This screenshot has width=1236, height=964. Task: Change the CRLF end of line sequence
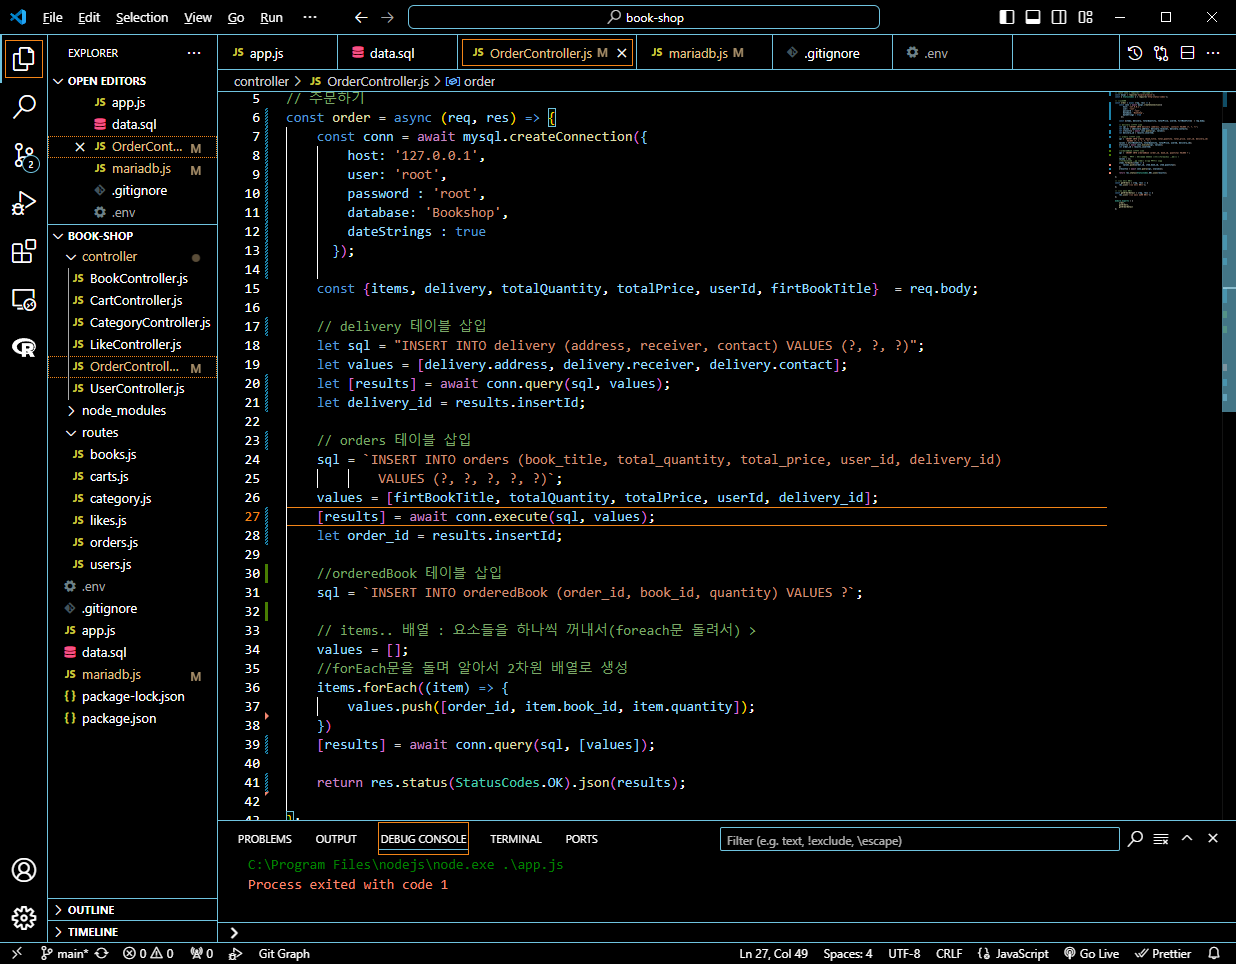pyautogui.click(x=949, y=954)
